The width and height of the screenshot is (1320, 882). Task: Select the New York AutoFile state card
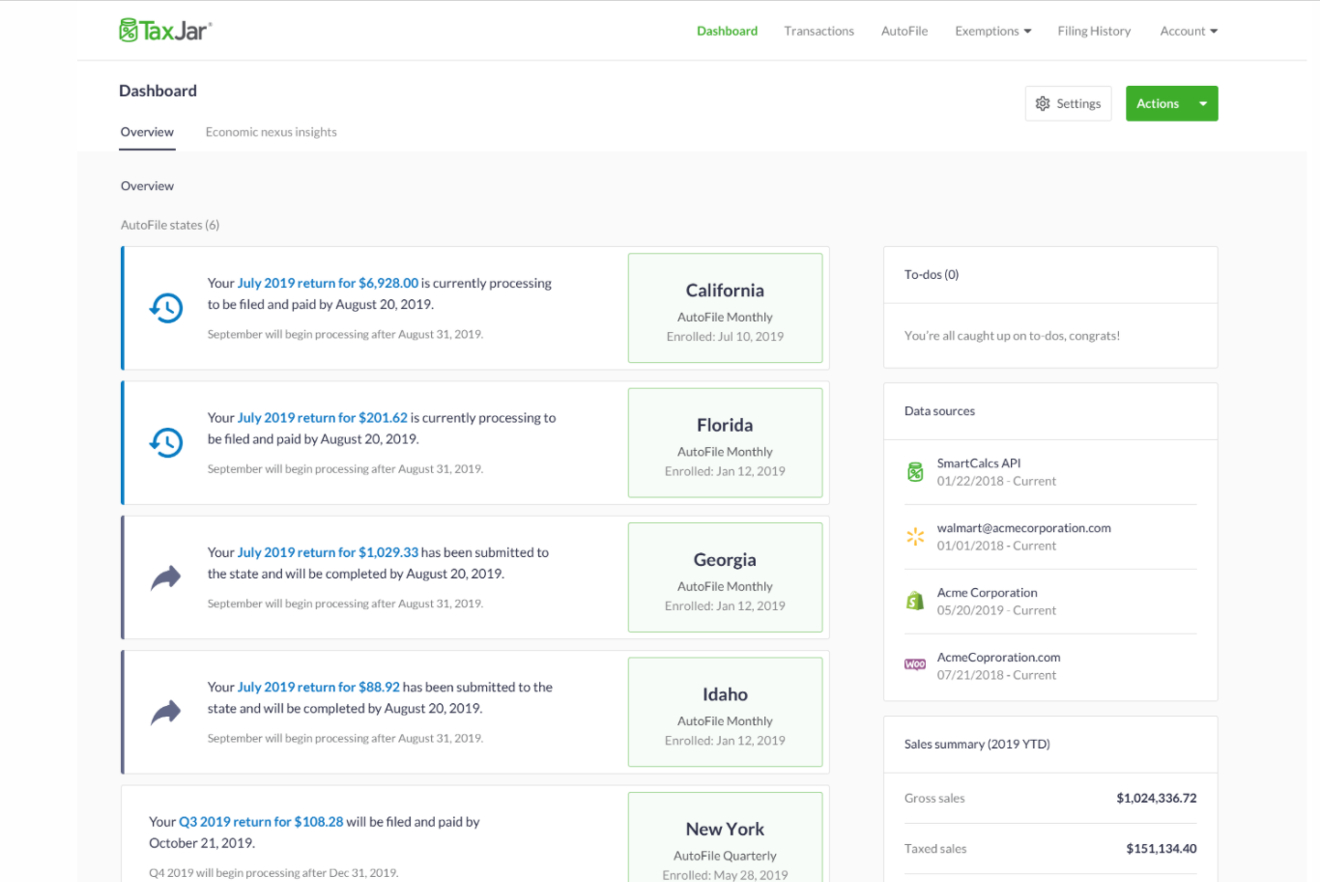725,836
